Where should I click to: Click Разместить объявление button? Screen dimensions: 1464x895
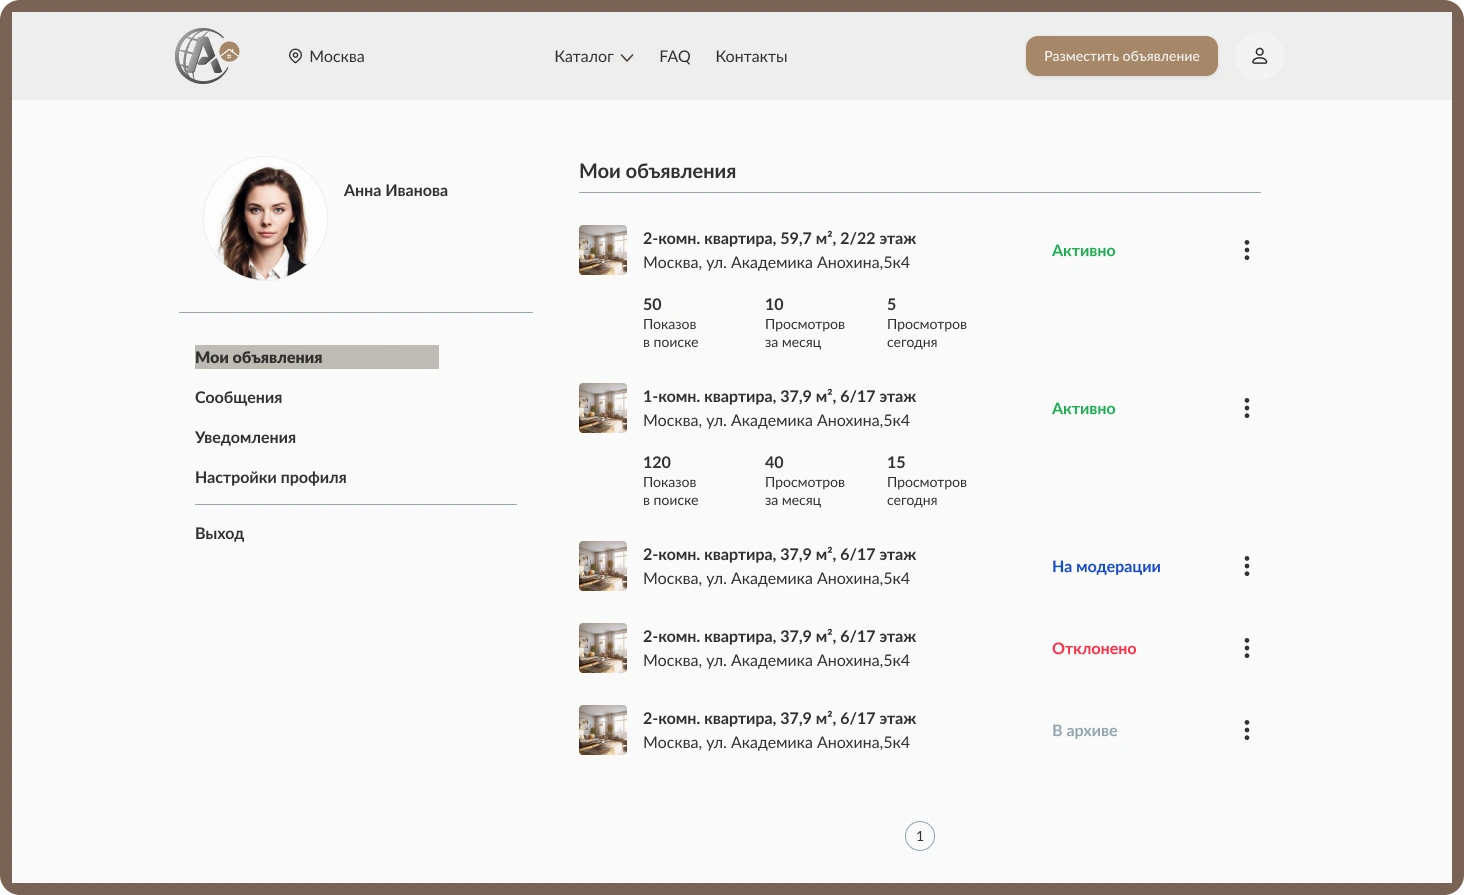pos(1122,56)
